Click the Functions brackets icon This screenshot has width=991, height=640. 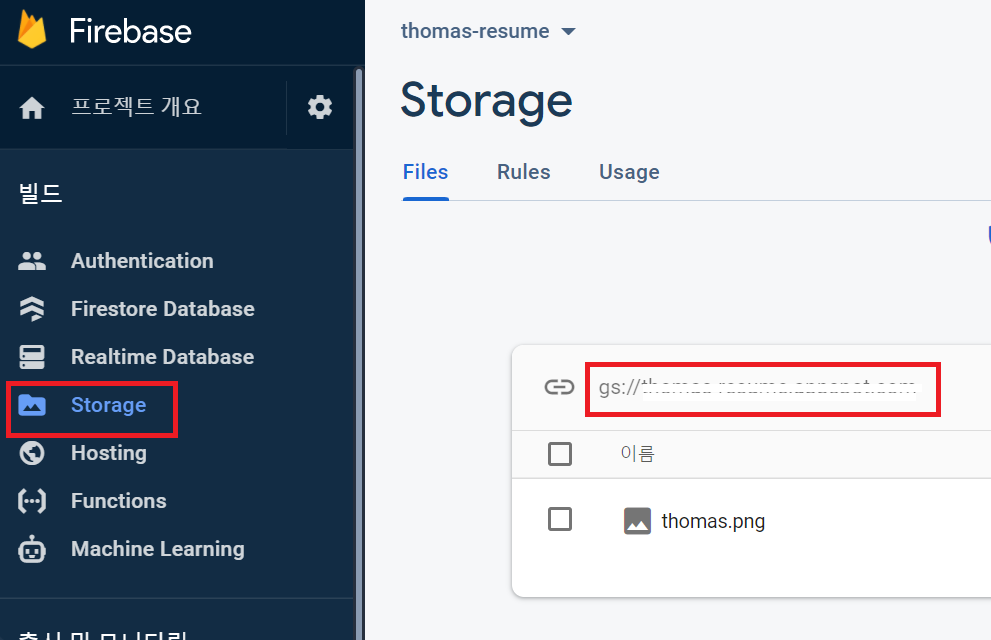32,501
